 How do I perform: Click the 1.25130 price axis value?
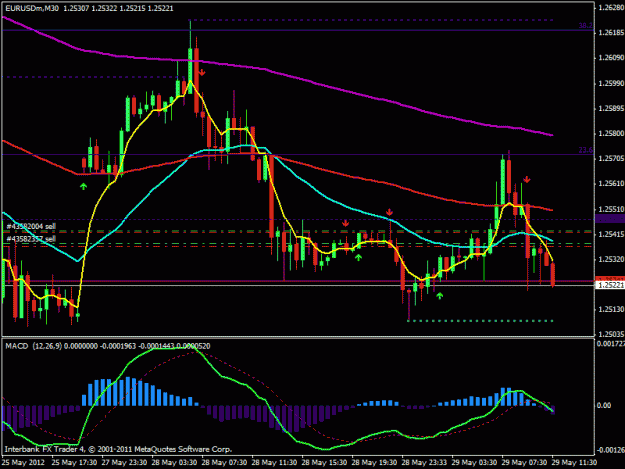click(x=611, y=309)
